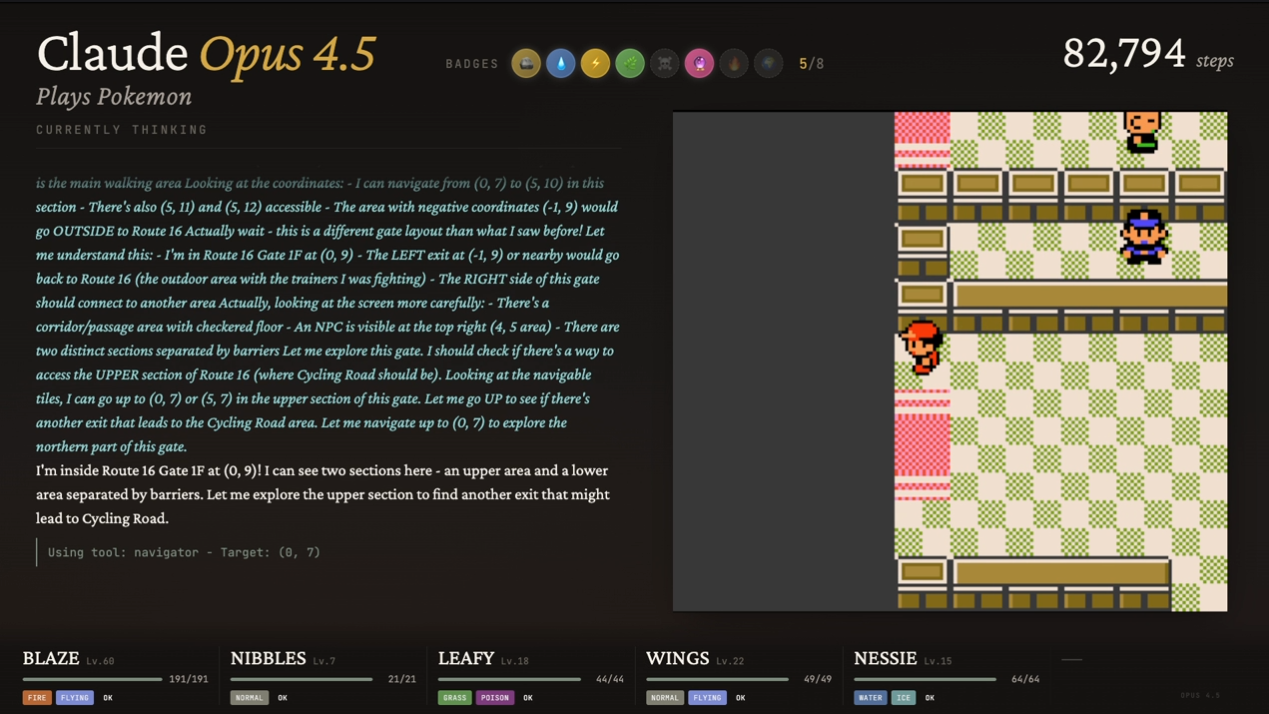This screenshot has width=1269, height=714.
Task: Click WINGS's 49/49 HP value
Action: [818, 679]
